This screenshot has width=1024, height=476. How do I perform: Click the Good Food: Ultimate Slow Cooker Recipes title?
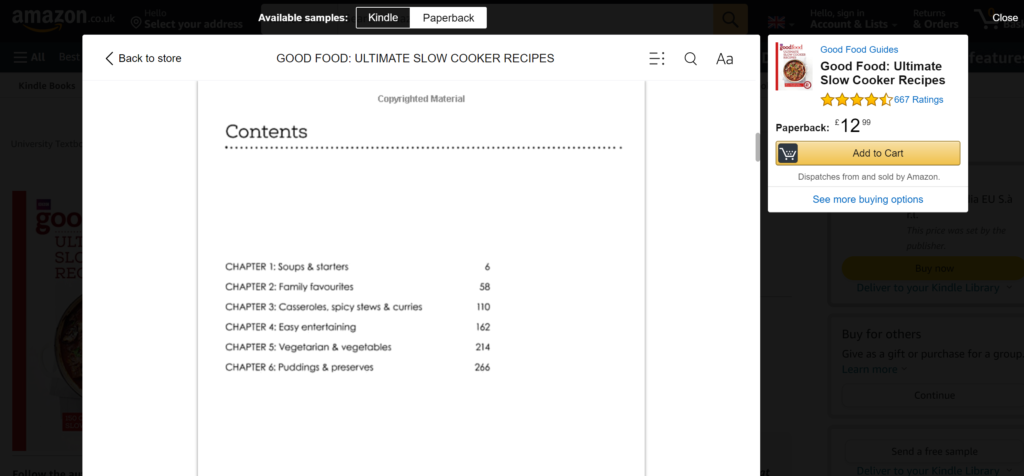tap(882, 73)
